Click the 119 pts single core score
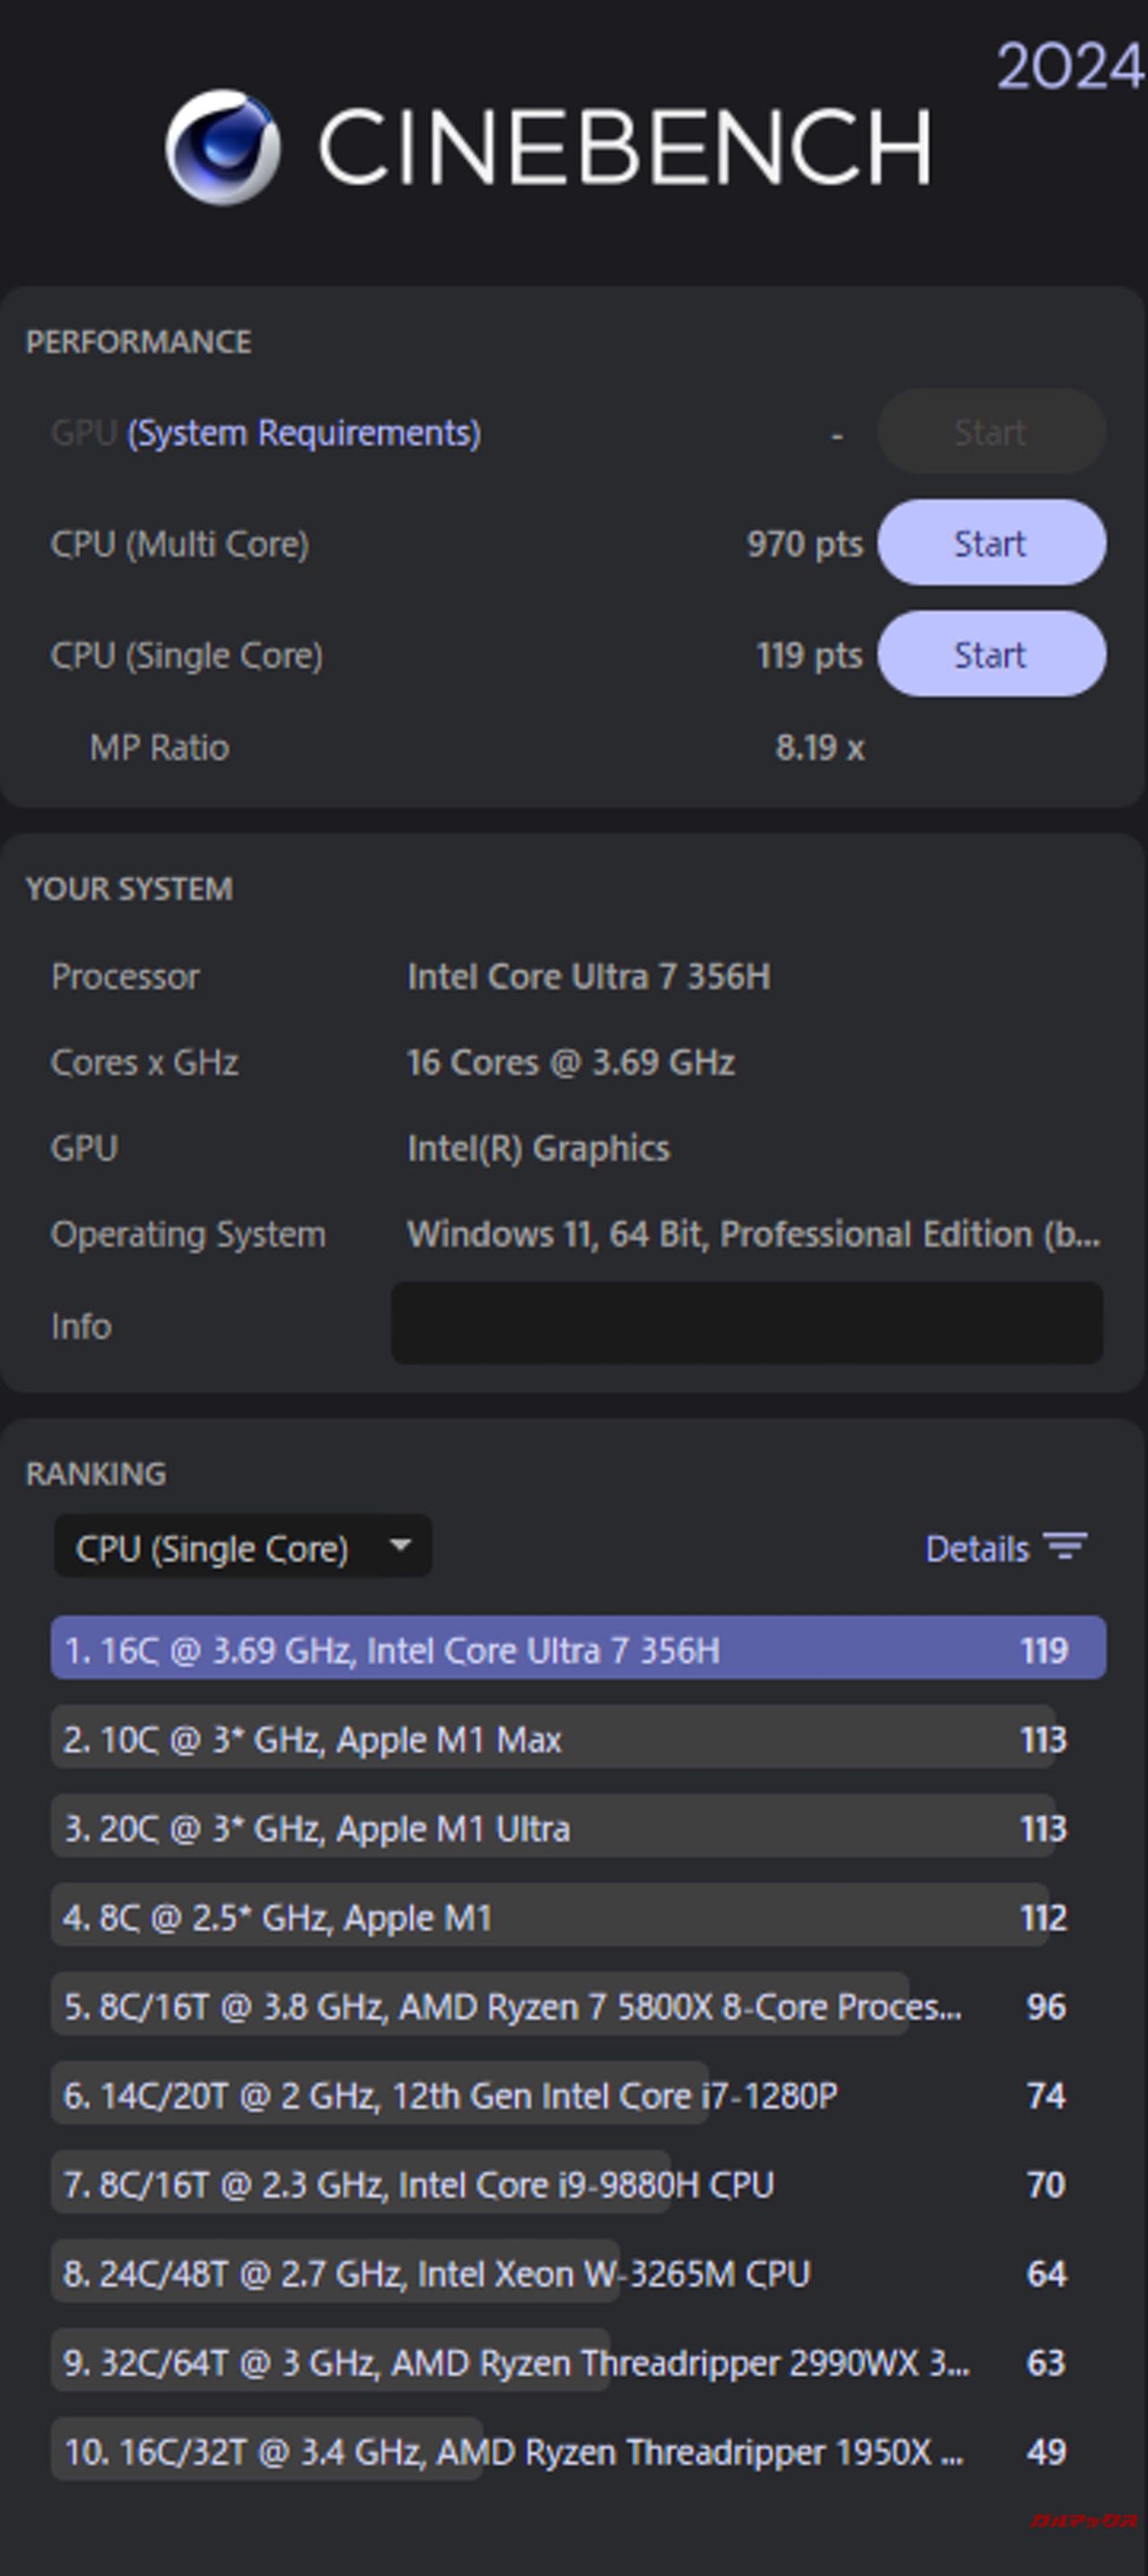Screen dimensions: 1148x2576 809,655
